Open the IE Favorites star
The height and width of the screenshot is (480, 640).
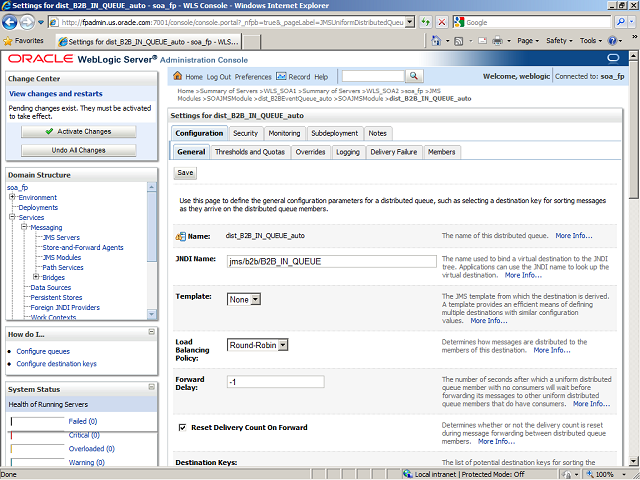tap(9, 41)
